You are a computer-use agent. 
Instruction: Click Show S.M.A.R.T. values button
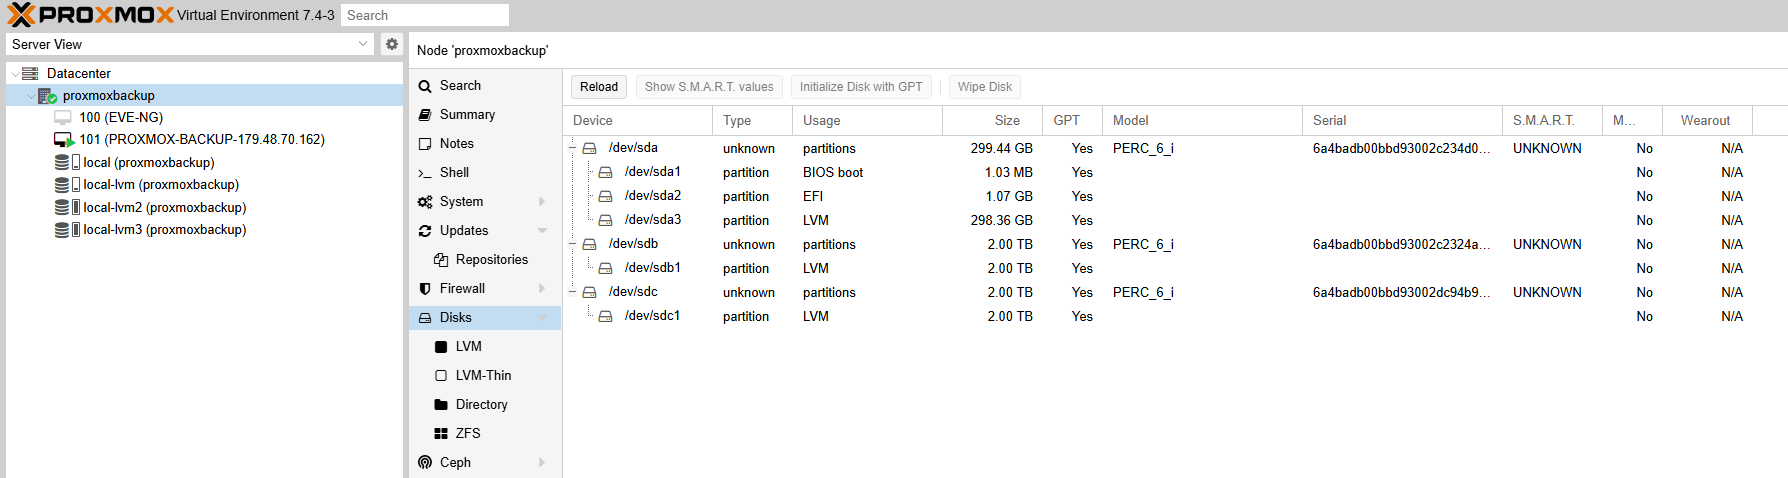point(709,87)
